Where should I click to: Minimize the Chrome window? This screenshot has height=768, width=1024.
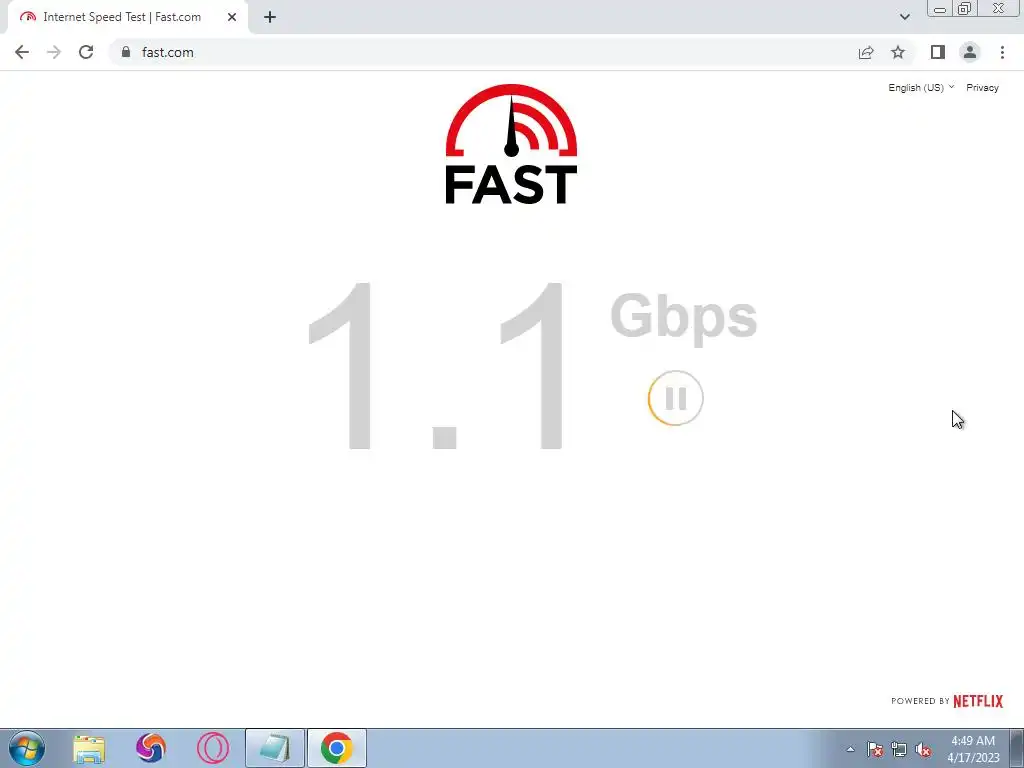pos(940,9)
